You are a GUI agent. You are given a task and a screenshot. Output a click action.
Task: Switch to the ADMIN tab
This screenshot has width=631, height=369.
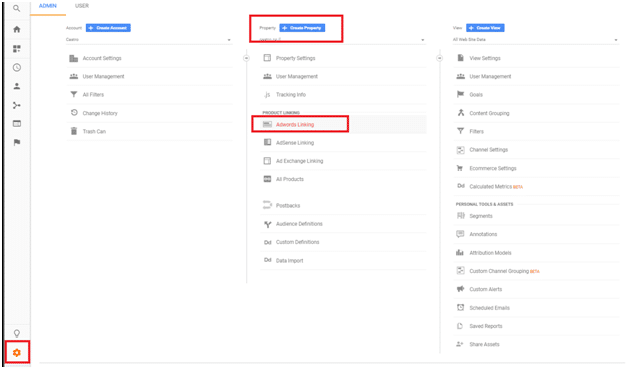pos(48,6)
